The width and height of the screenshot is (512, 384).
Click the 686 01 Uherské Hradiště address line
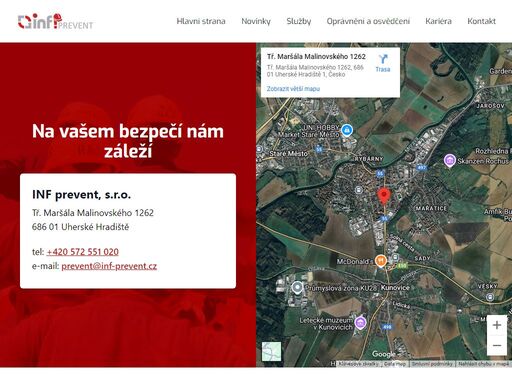tap(80, 227)
